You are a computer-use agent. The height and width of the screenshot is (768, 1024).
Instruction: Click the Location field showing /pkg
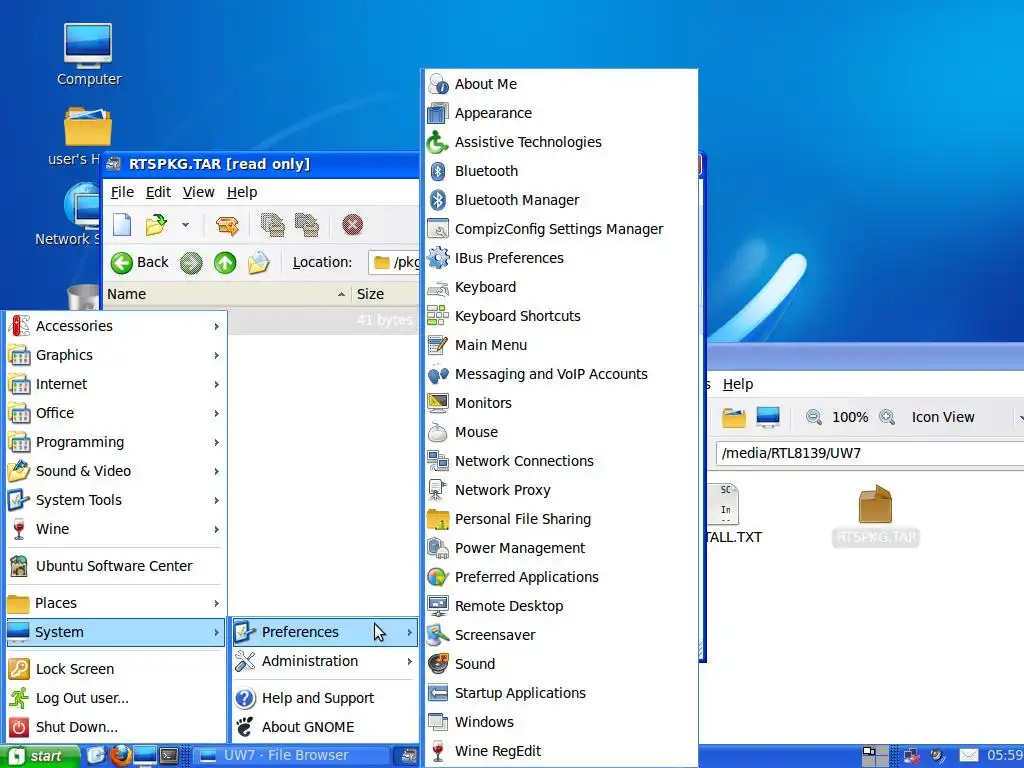394,263
